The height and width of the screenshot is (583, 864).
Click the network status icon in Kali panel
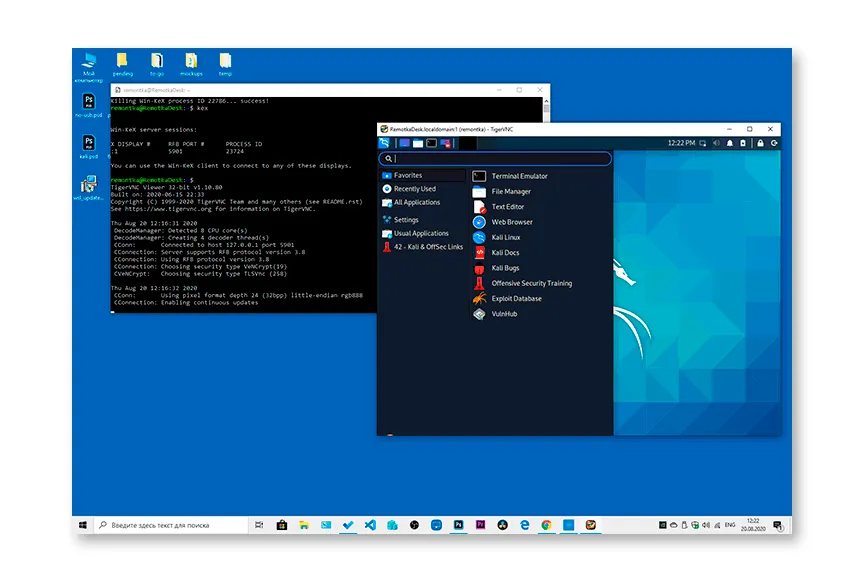(x=703, y=143)
